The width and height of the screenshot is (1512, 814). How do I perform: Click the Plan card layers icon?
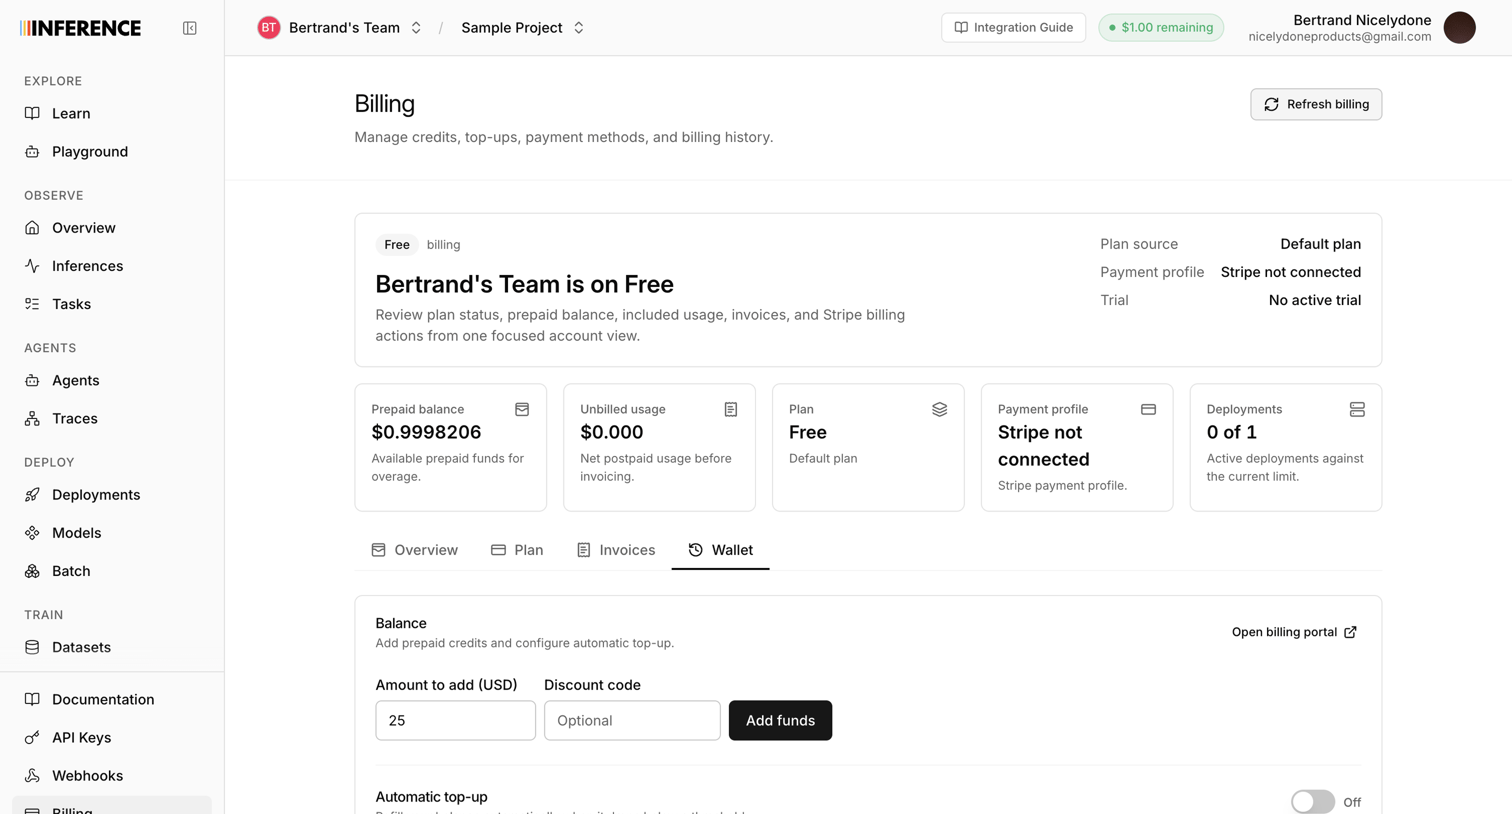(x=939, y=409)
